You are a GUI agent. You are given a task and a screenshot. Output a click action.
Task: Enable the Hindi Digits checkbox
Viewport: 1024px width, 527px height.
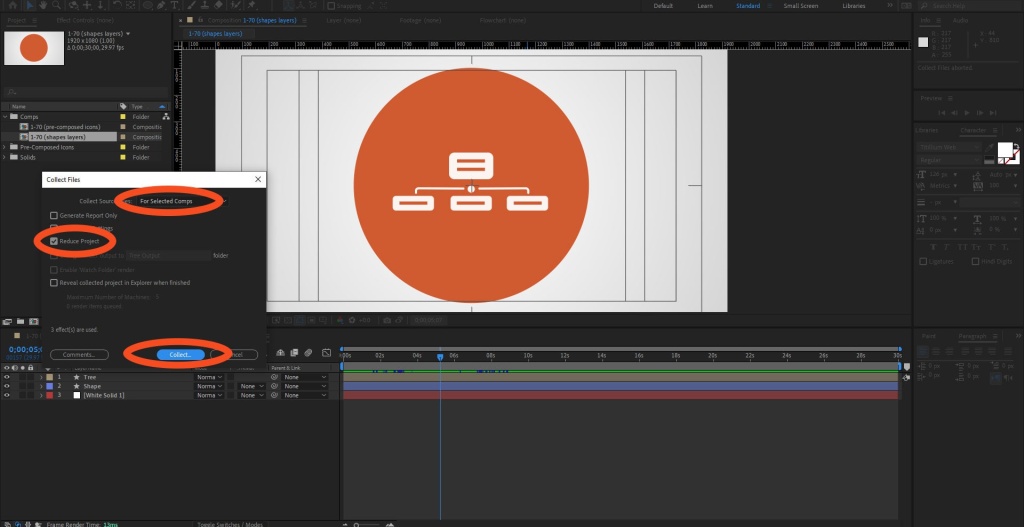click(x=975, y=261)
